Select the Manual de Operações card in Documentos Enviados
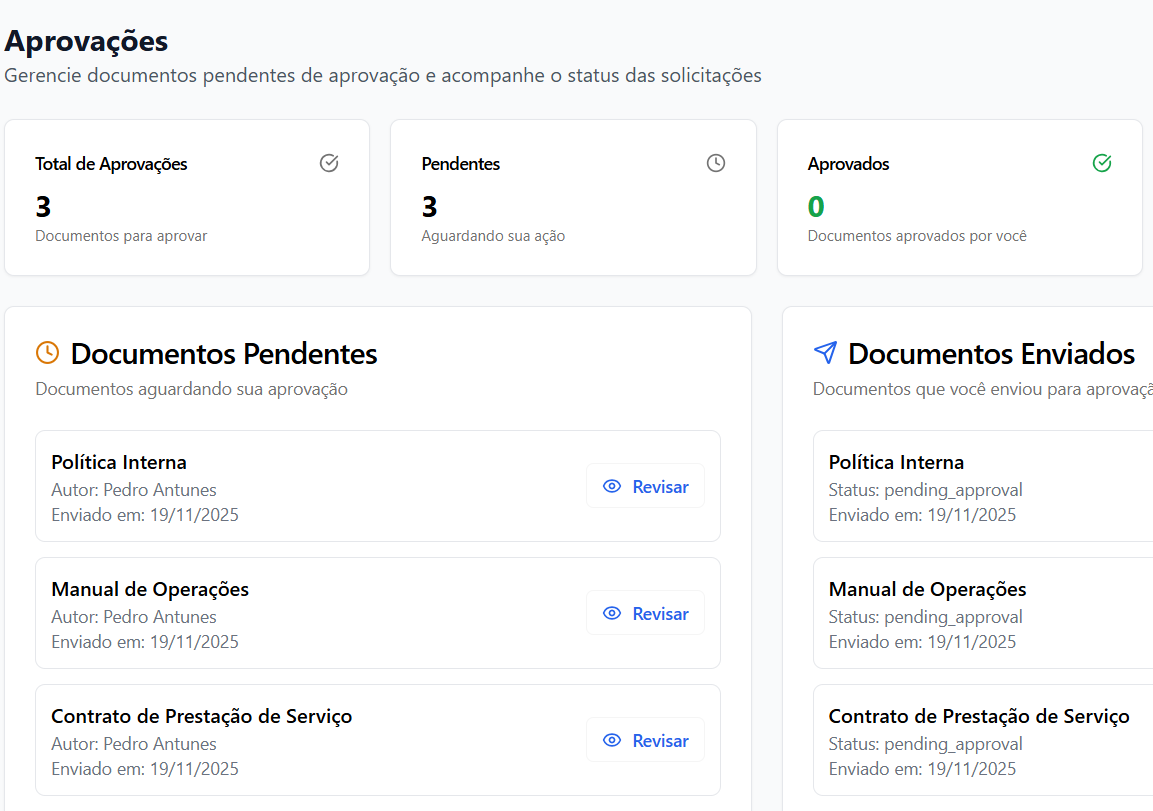1153x811 pixels. tap(980, 613)
